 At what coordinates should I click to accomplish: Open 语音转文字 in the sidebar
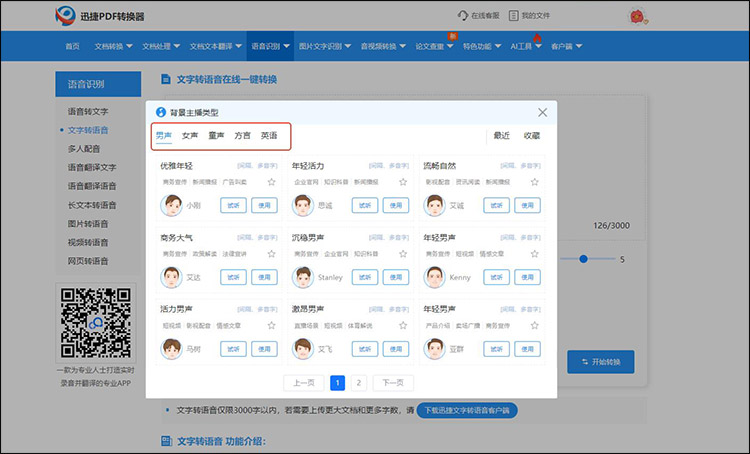pos(88,111)
